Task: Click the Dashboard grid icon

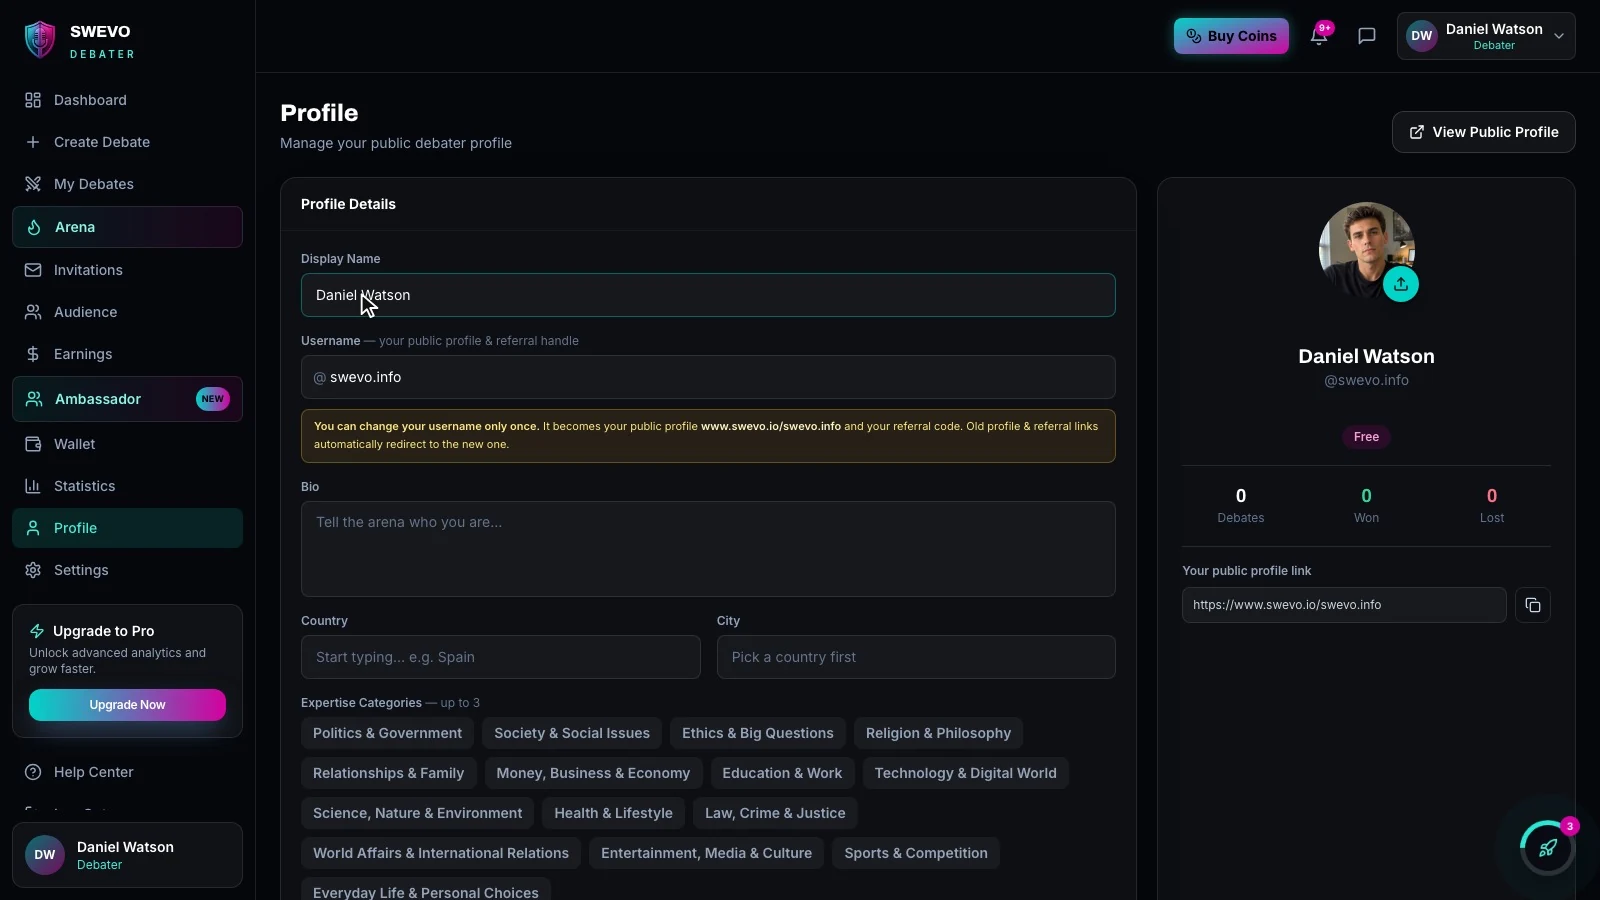Action: tap(33, 100)
